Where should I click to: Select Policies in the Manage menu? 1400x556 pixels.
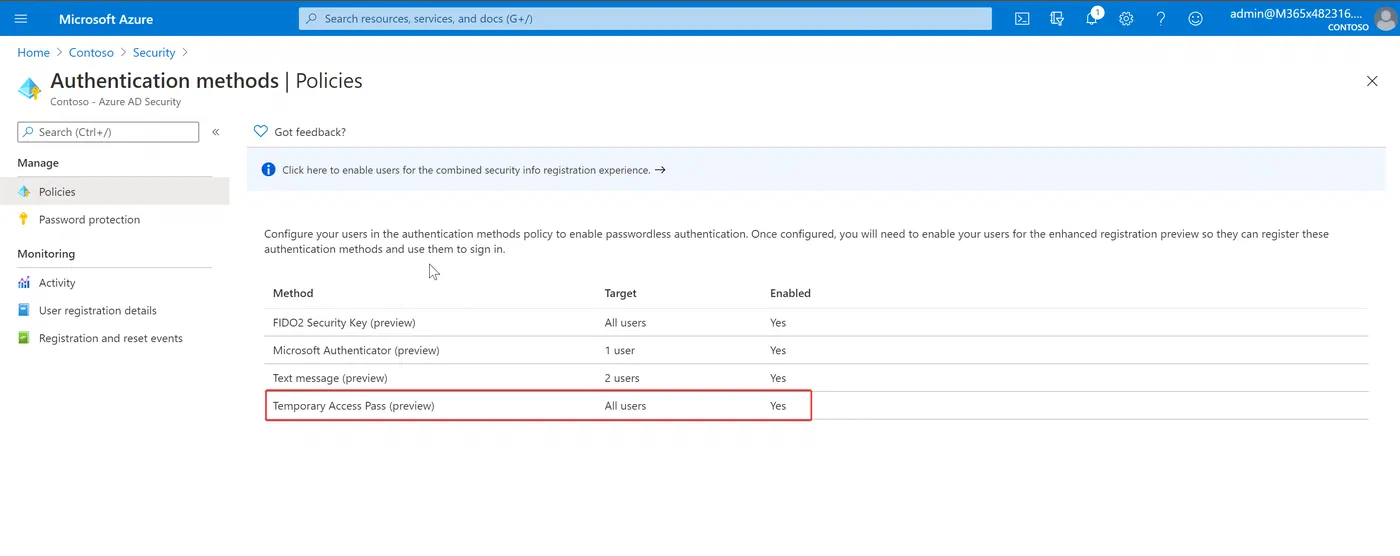pos(115,191)
